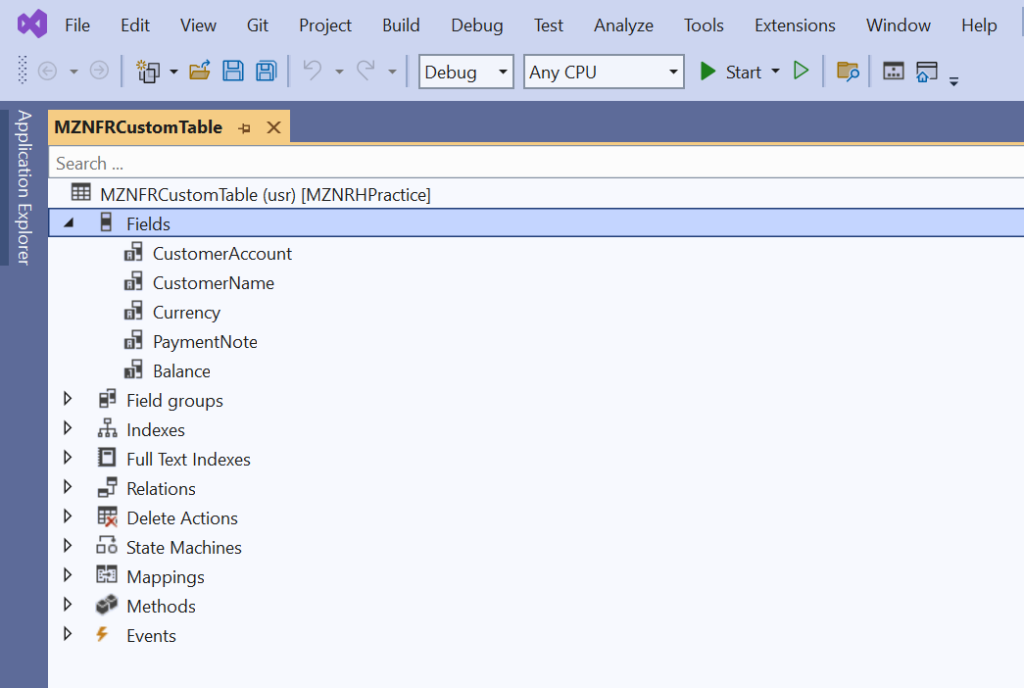
Task: Click the Indexes hierarchy icon
Action: tap(107, 428)
